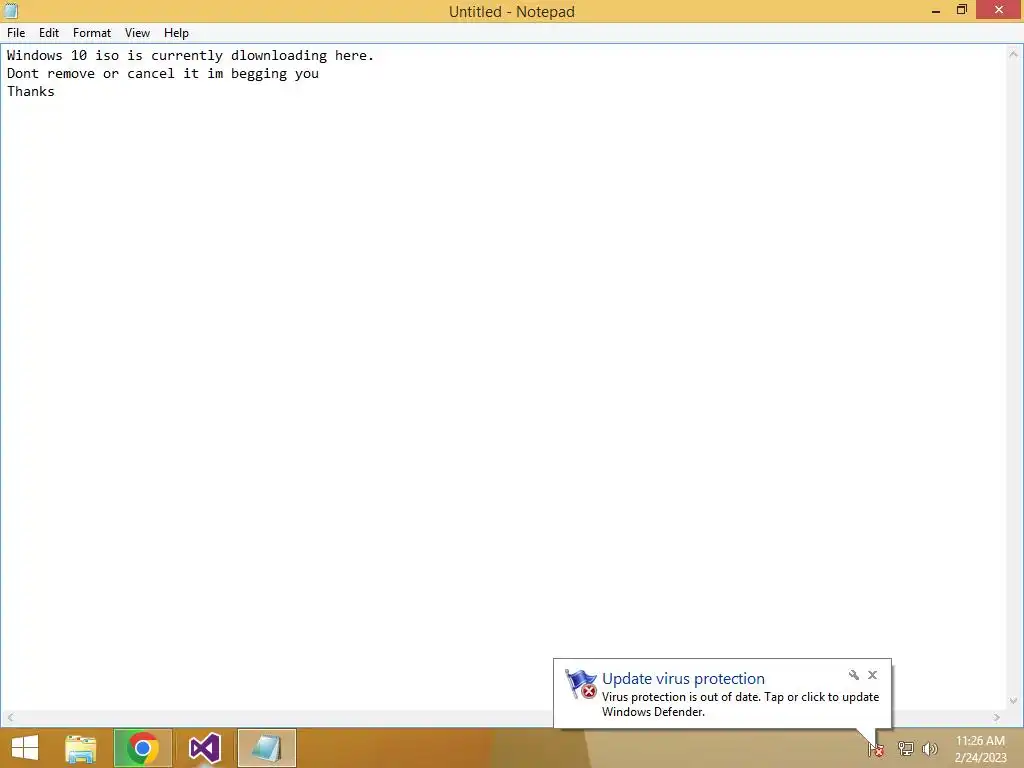Open the File menu

[x=16, y=33]
